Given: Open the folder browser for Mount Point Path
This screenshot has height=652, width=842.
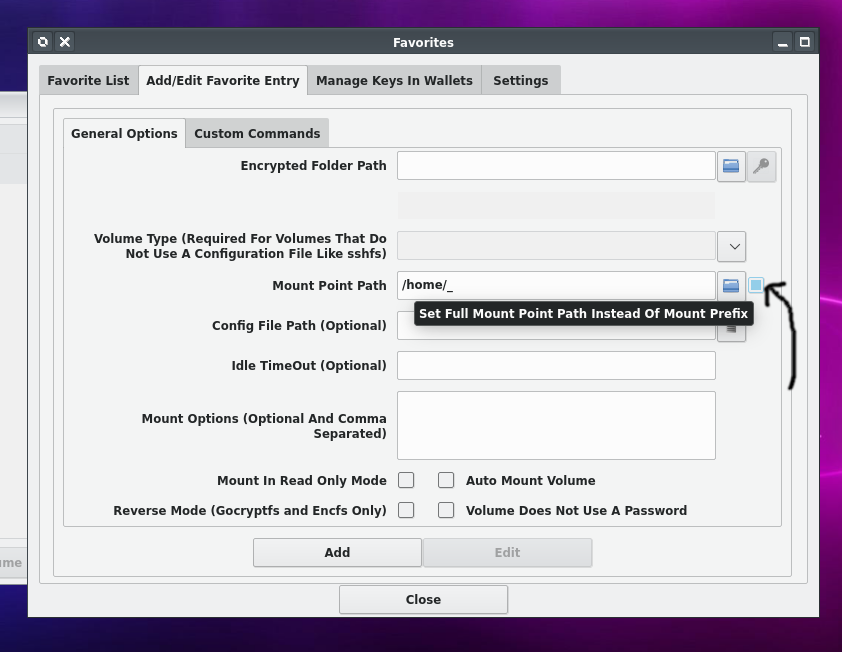Looking at the screenshot, I should [x=731, y=285].
